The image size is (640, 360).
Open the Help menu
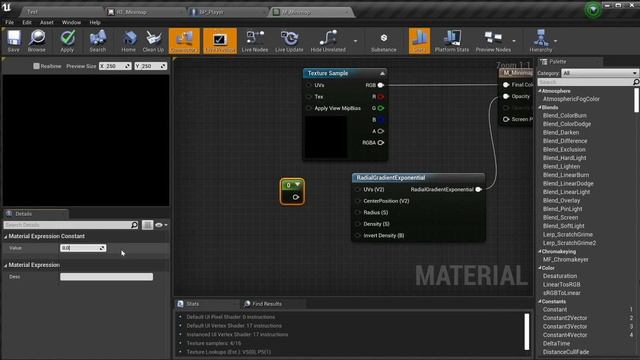coord(95,22)
